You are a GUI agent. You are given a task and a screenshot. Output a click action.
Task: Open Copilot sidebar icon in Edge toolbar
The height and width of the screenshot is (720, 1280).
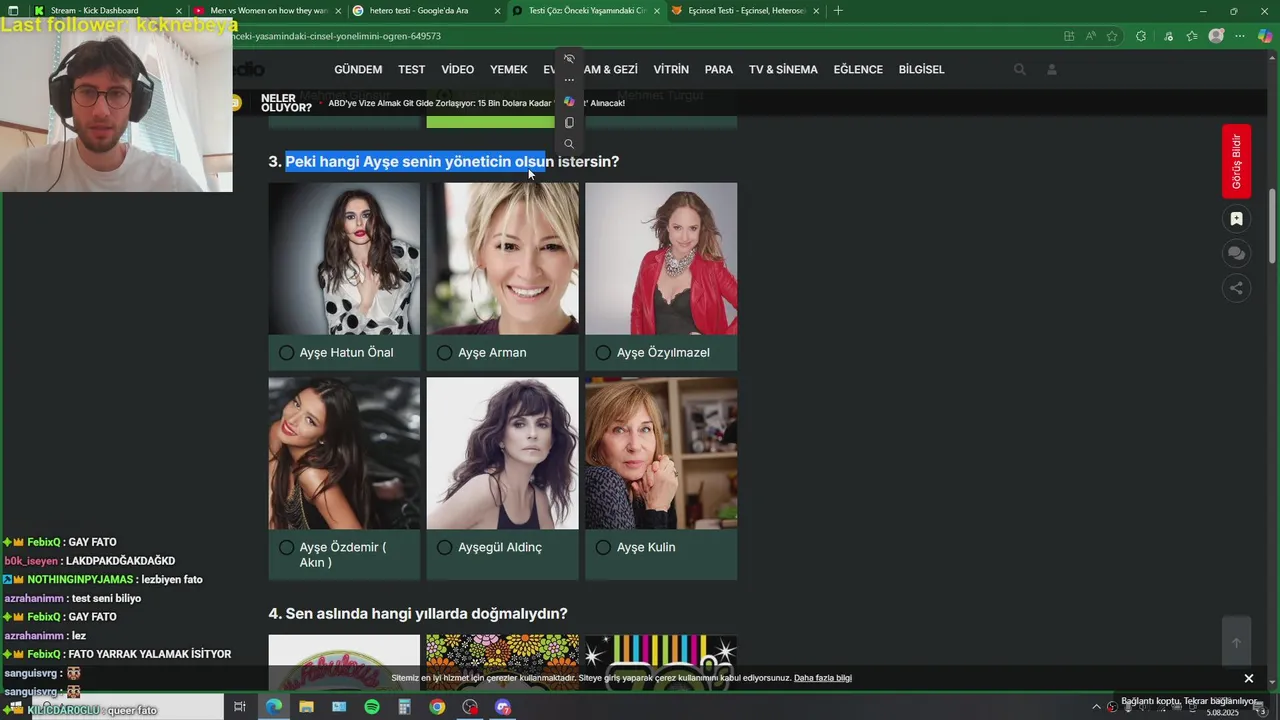(x=1266, y=36)
